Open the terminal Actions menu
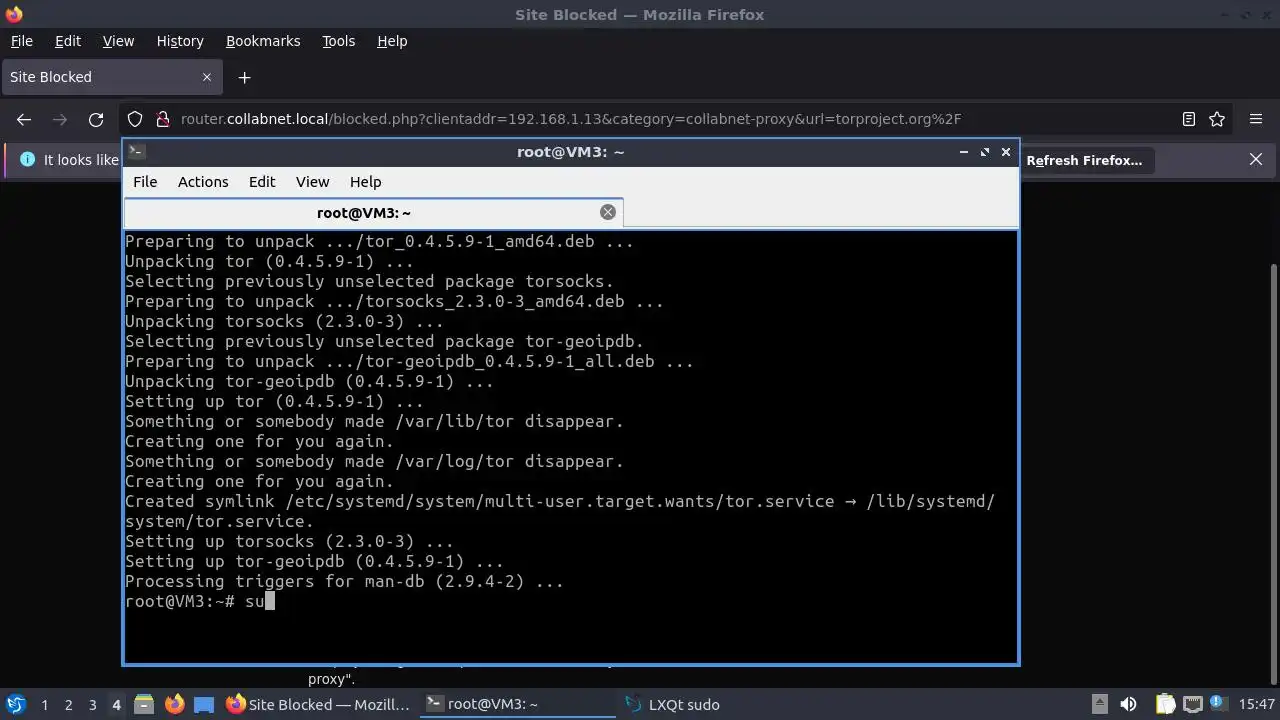1280x720 pixels. (203, 182)
